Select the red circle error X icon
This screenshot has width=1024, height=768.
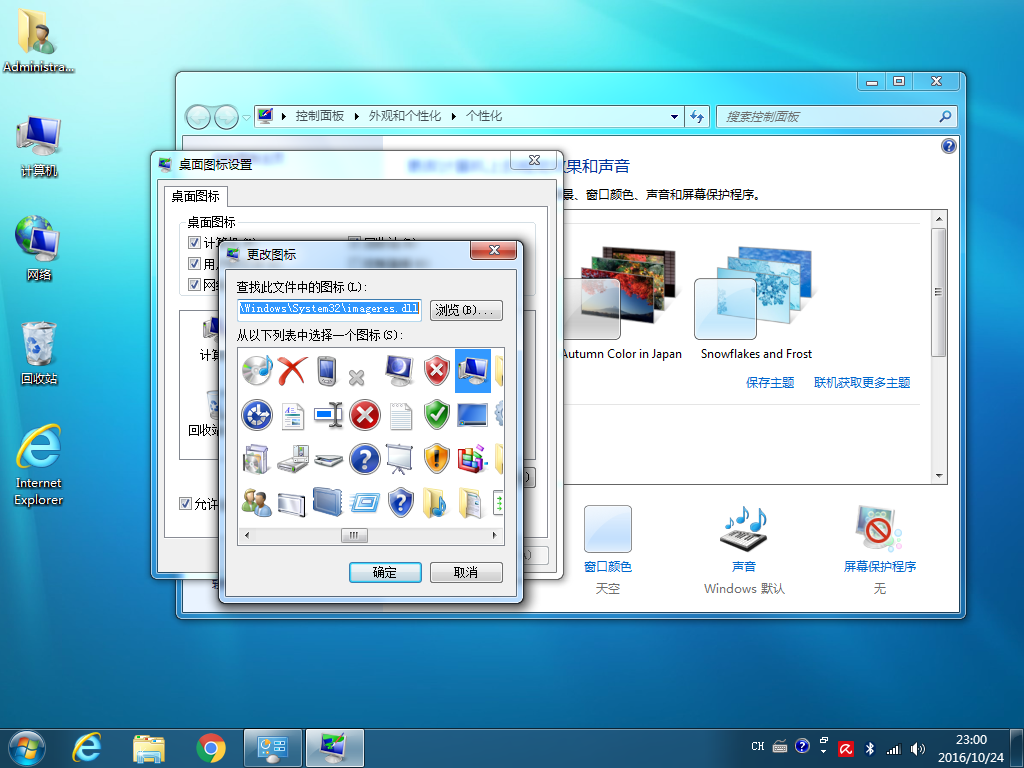[364, 415]
